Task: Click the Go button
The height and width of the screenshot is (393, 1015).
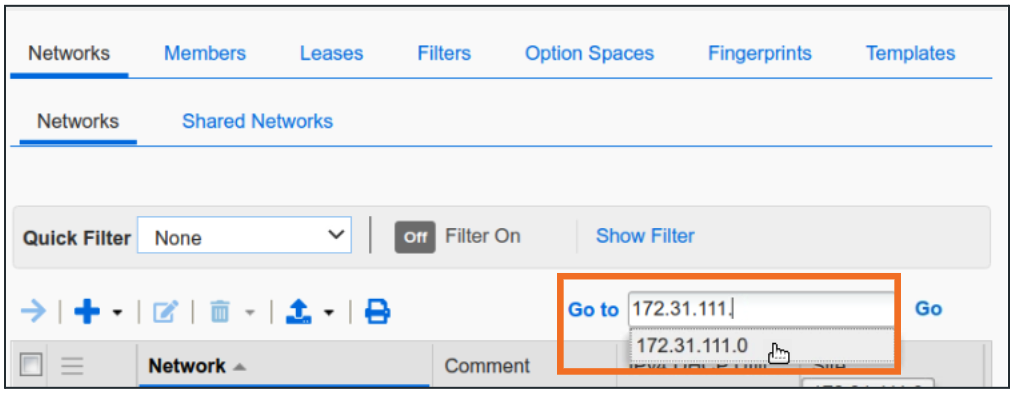Action: (x=928, y=309)
